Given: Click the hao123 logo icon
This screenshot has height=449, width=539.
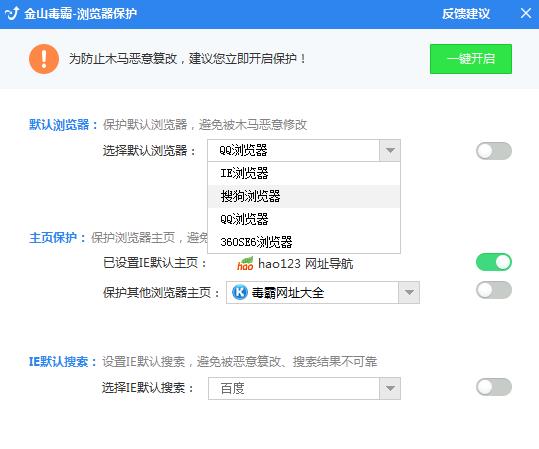Looking at the screenshot, I should coord(245,264).
